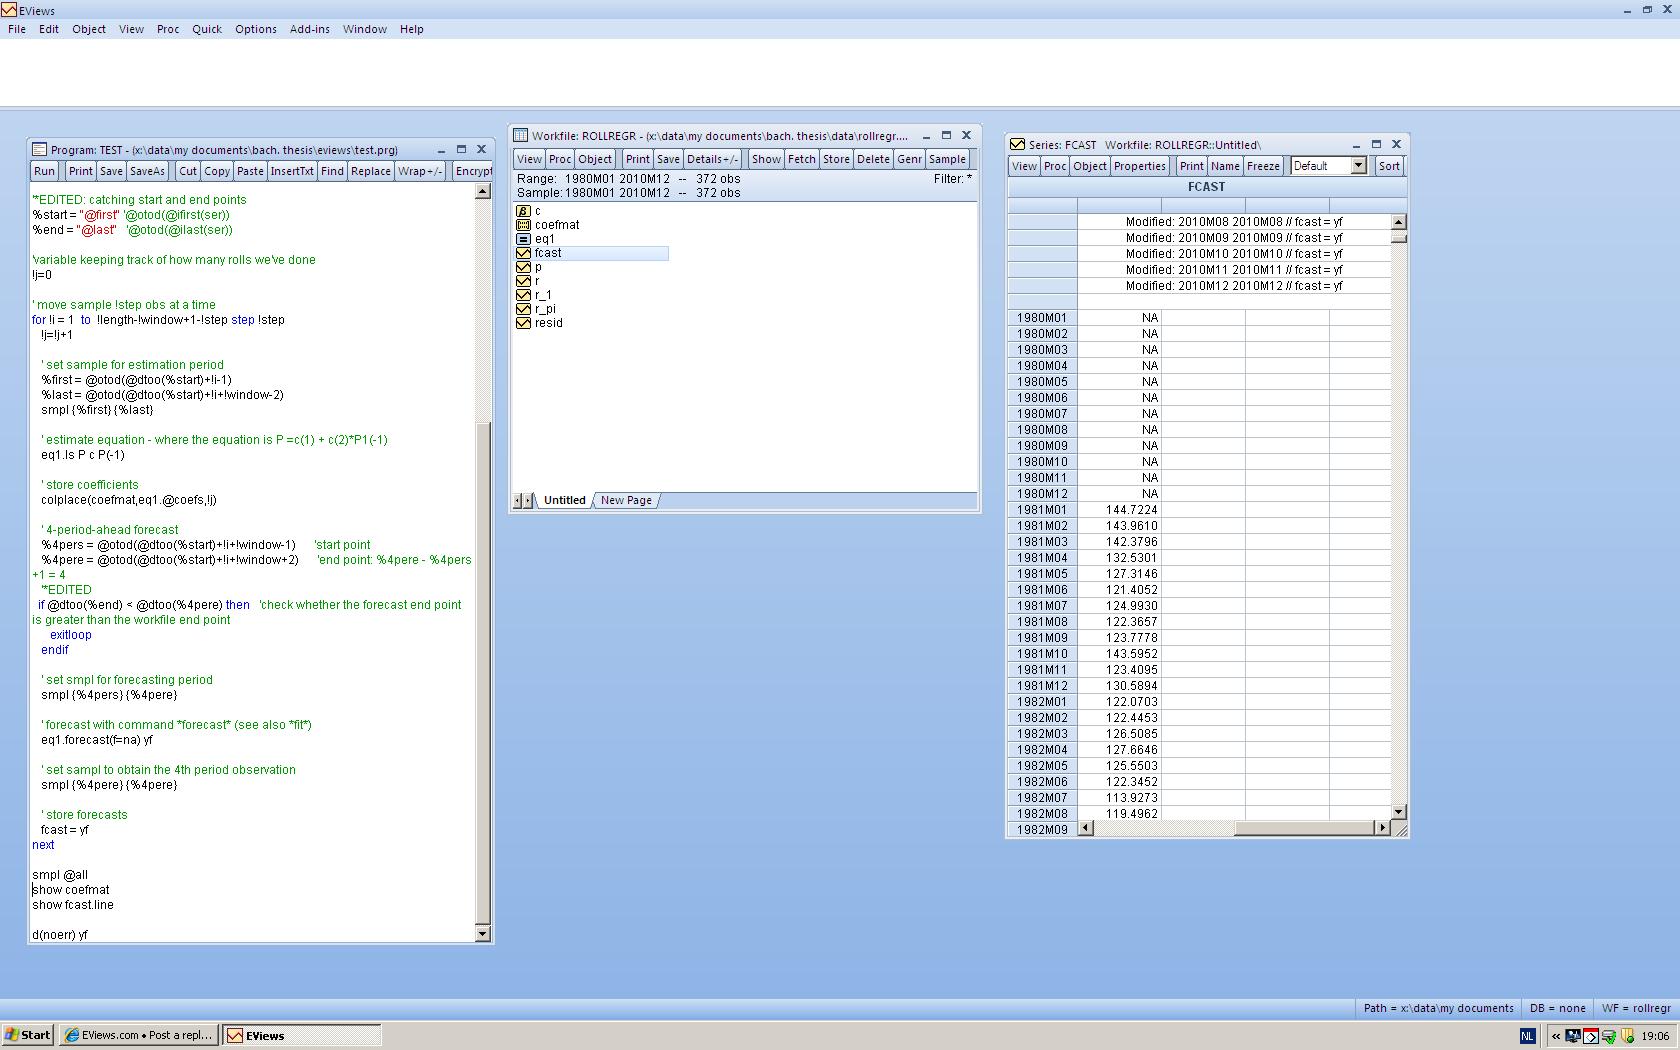Click Genr in the workfile toolbar
1680x1050 pixels.
coord(909,159)
